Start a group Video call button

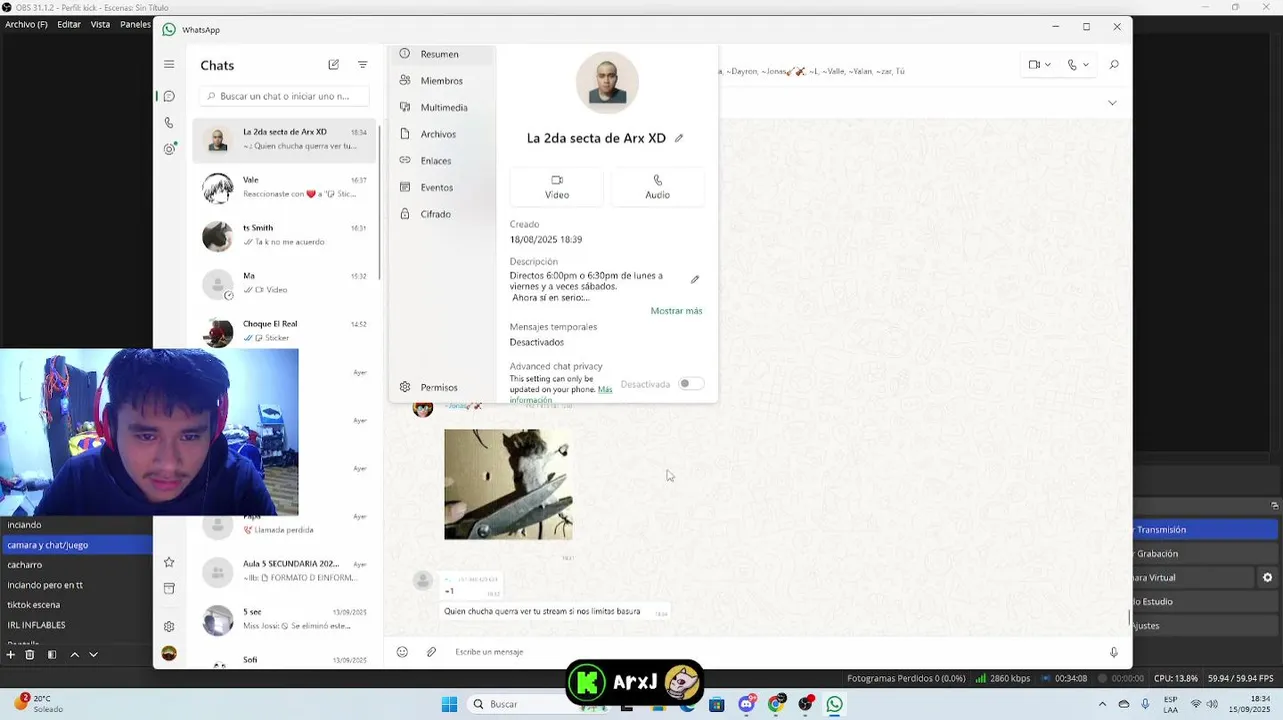(x=557, y=187)
